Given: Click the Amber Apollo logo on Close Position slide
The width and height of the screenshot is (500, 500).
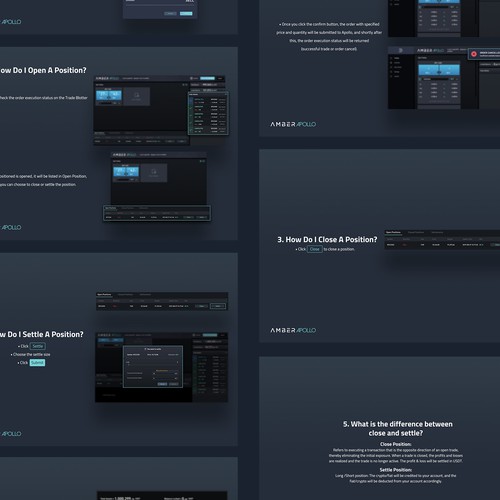Looking at the screenshot, I should click(293, 330).
